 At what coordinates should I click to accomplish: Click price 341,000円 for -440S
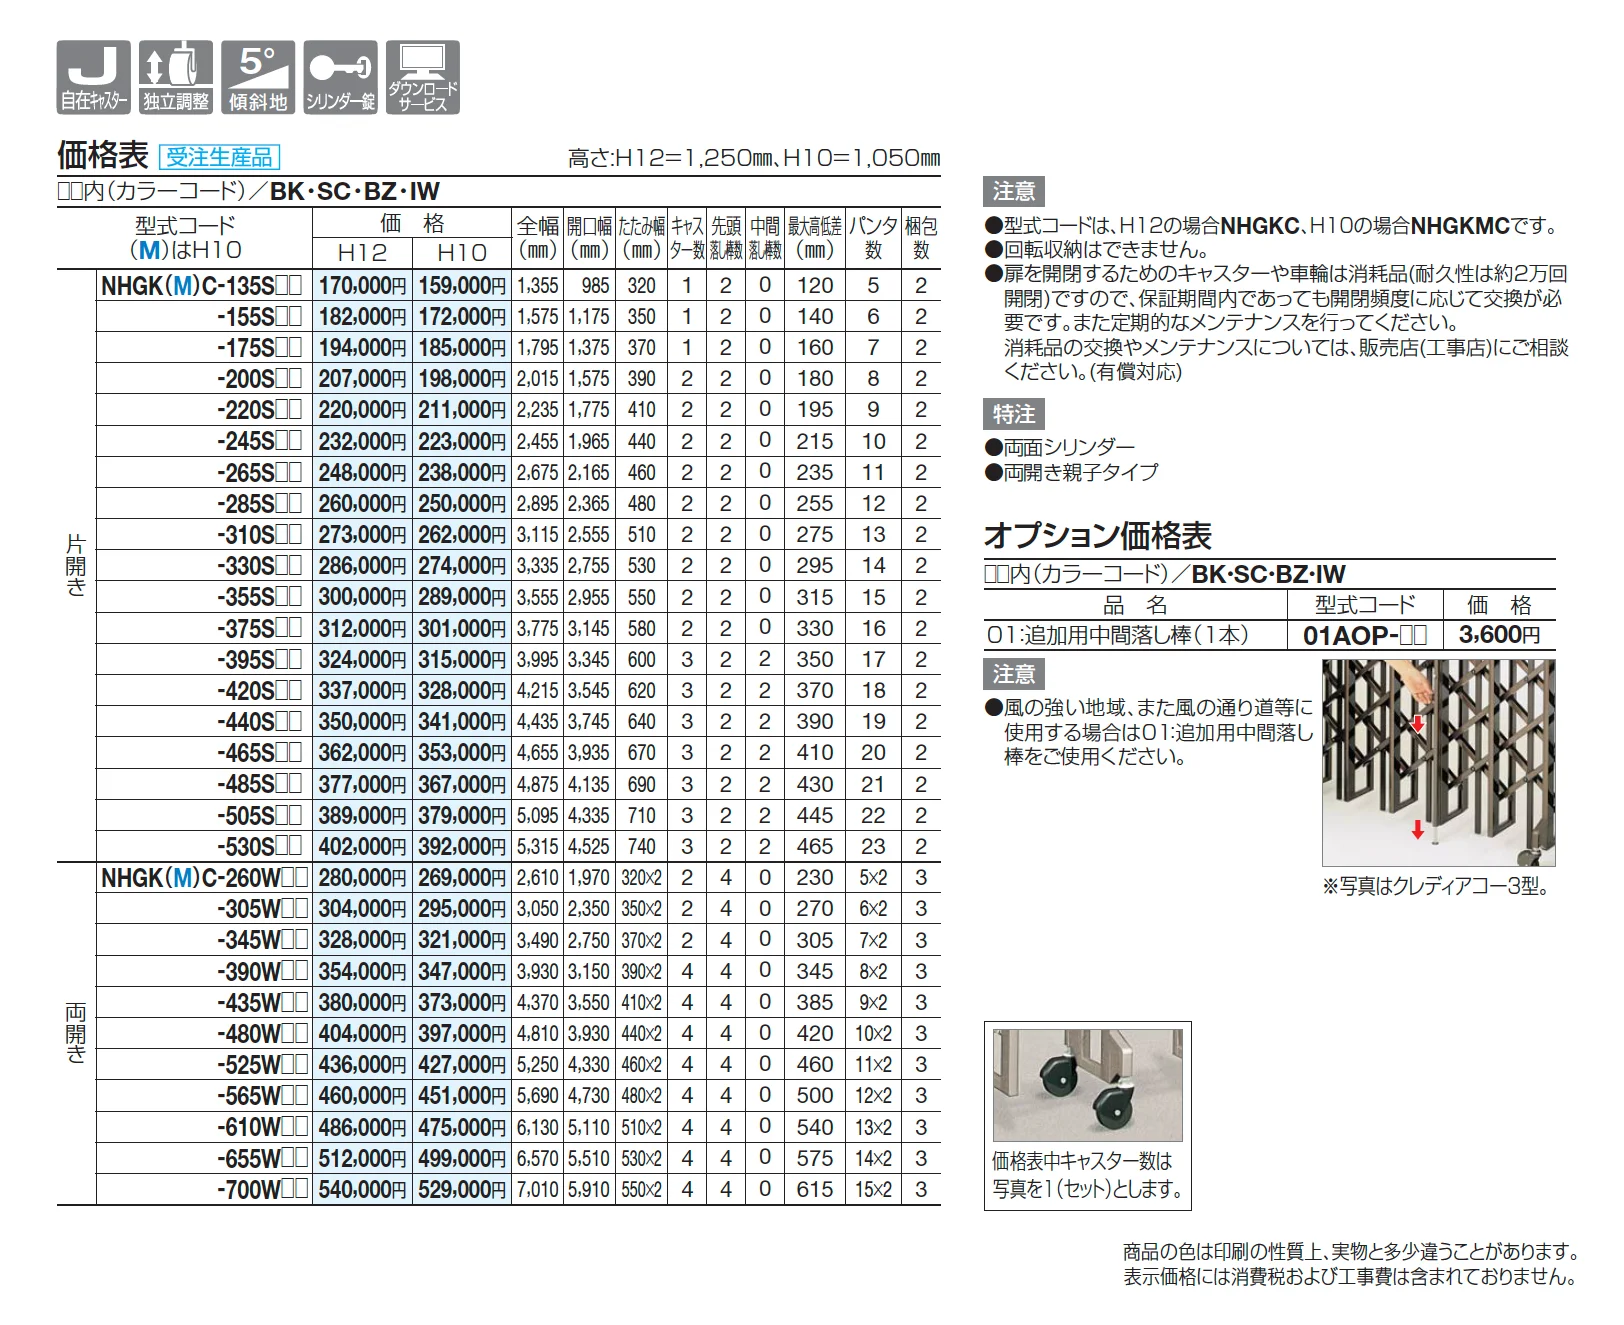pos(462,722)
